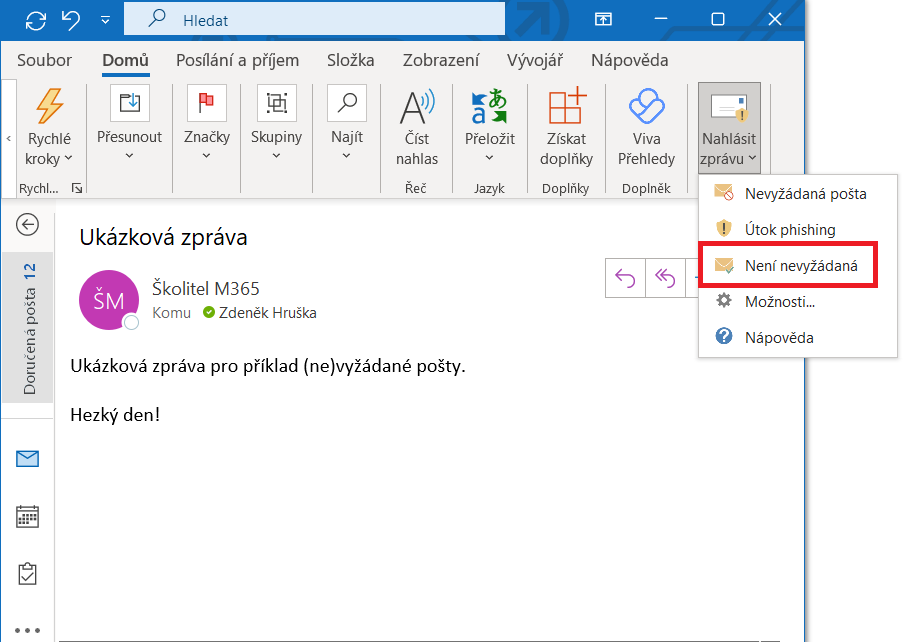Screen dimensions: 906x642
Task: Select Nápověda in the report menu
Action: pos(797,337)
